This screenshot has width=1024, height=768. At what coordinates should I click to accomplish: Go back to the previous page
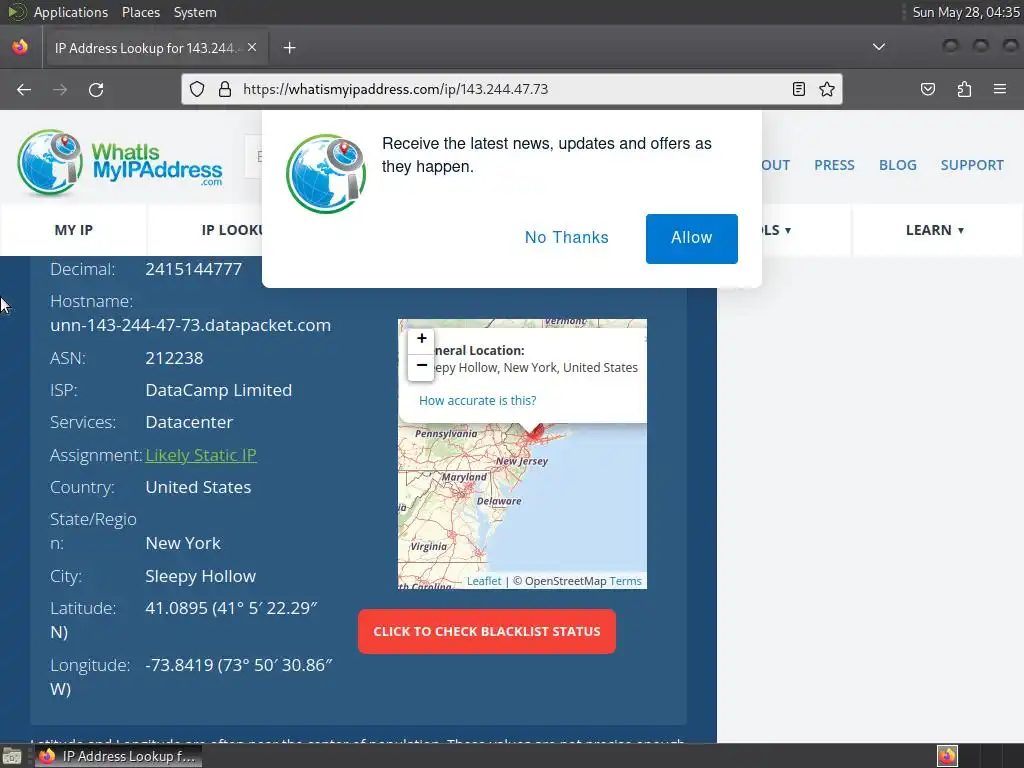tap(24, 89)
